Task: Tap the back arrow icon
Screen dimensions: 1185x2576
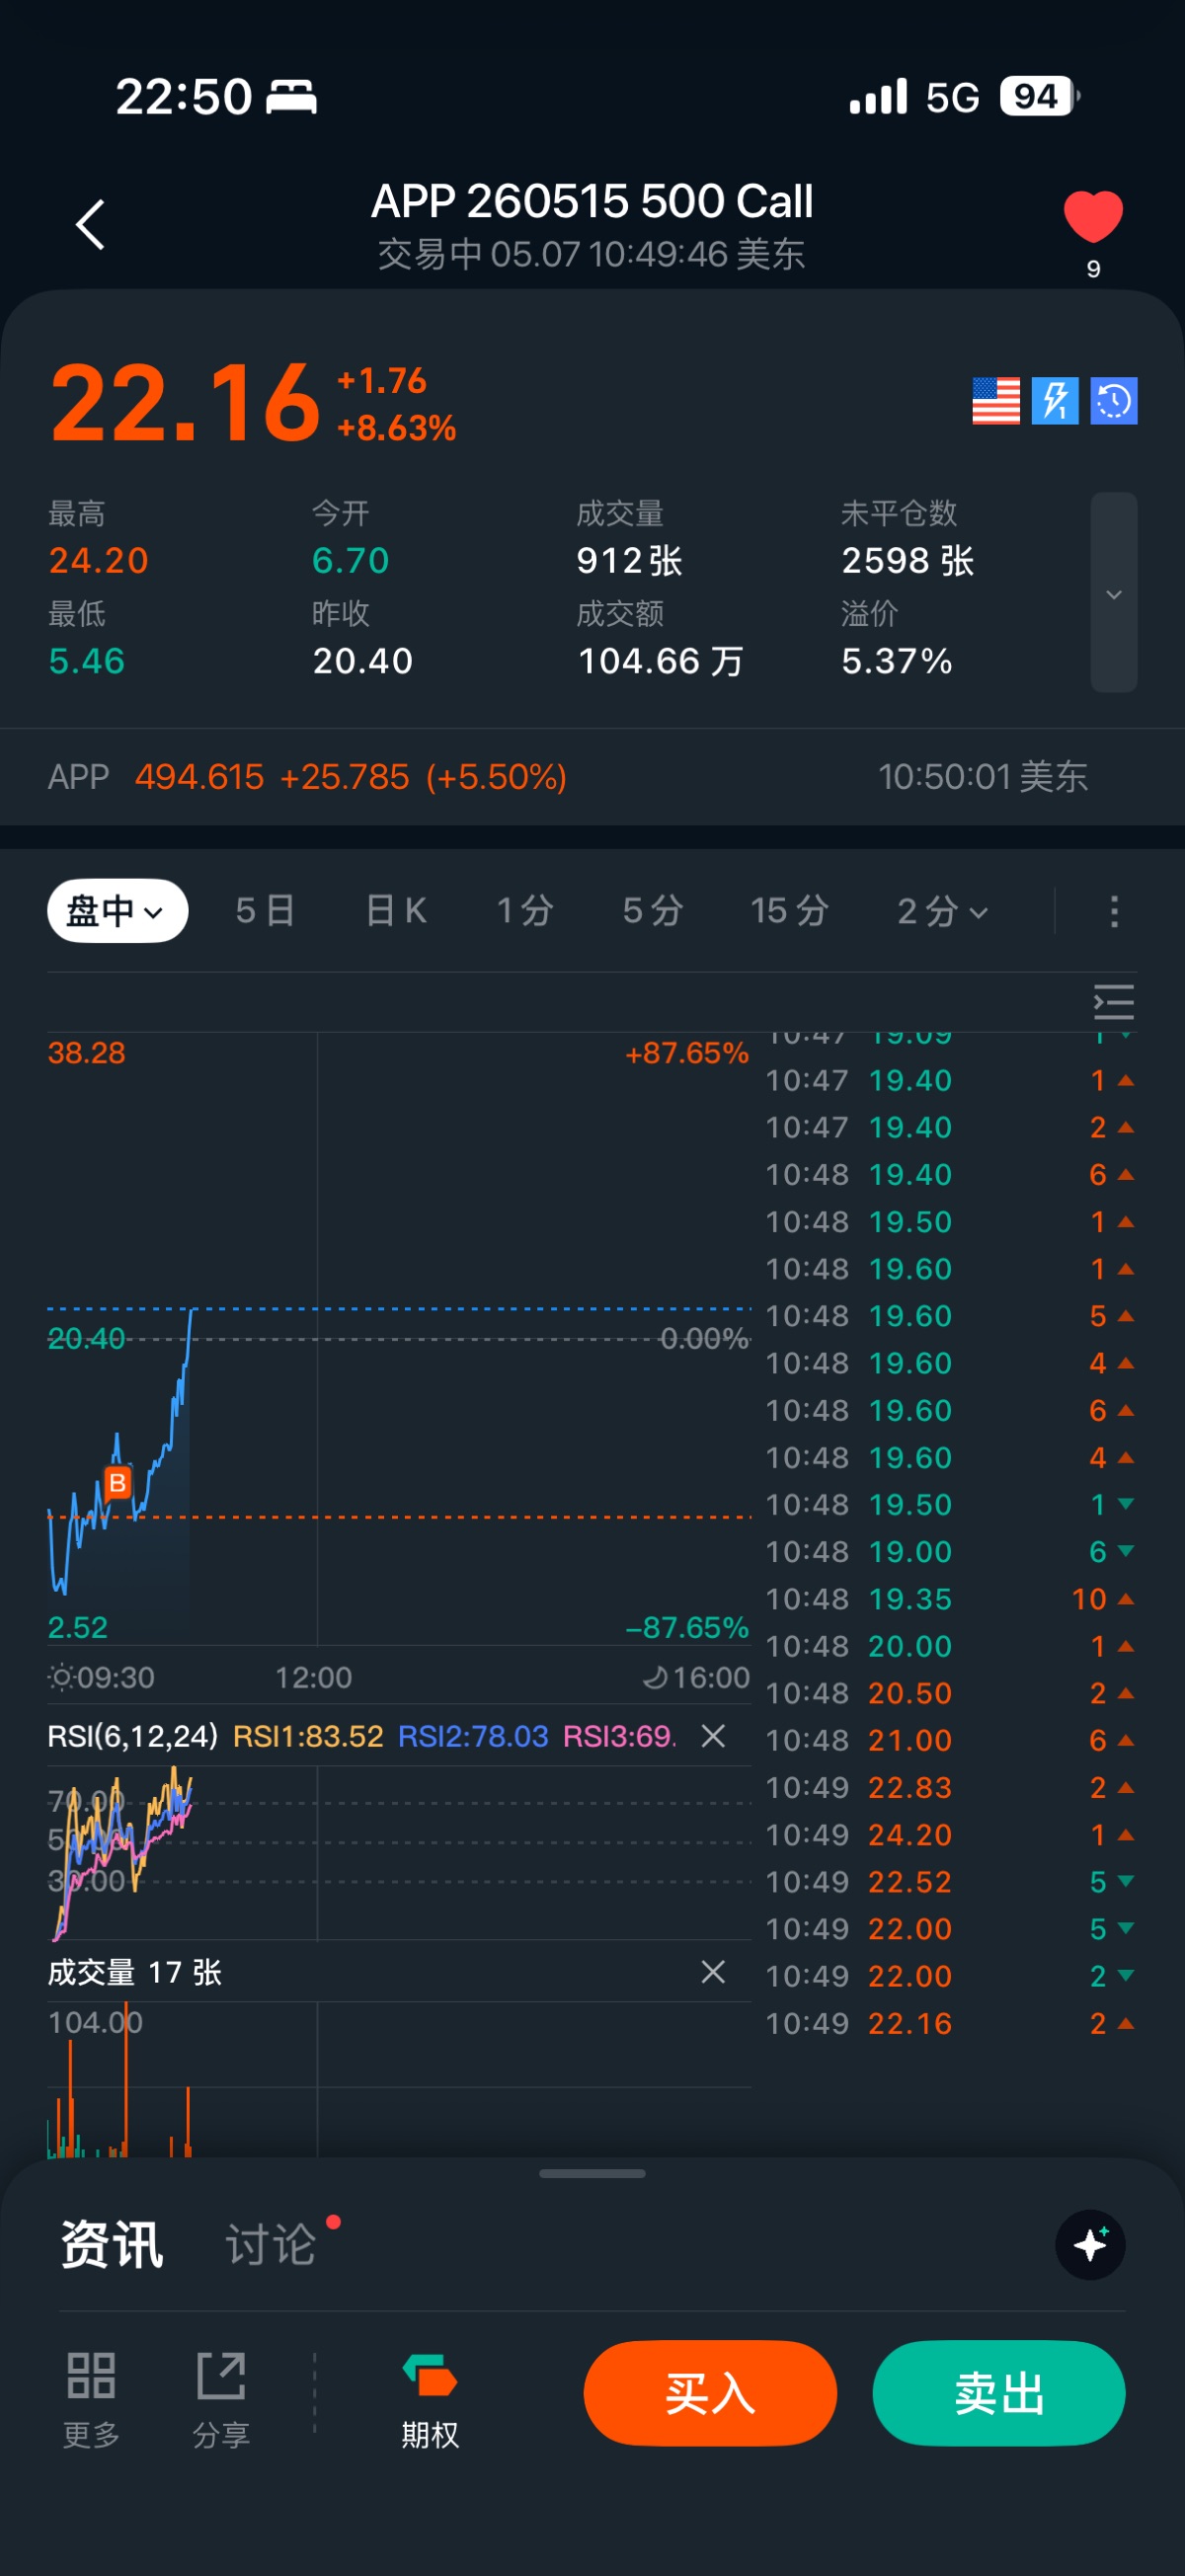Action: tap(90, 224)
